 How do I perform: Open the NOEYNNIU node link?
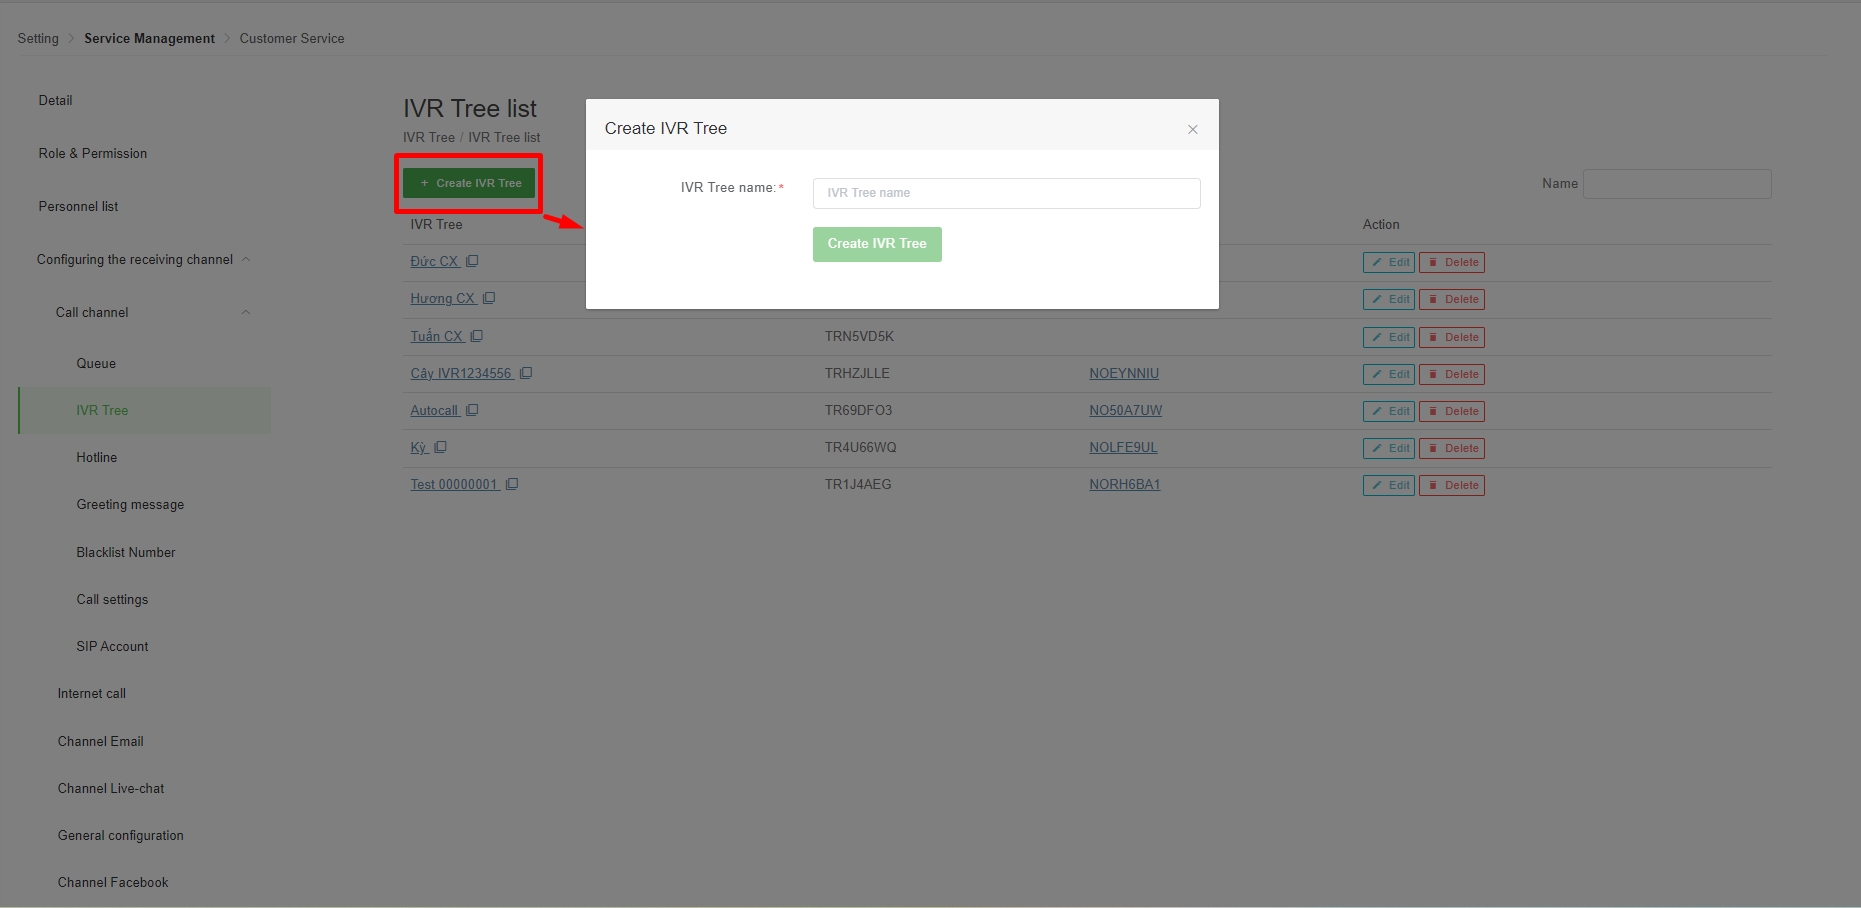(x=1124, y=373)
